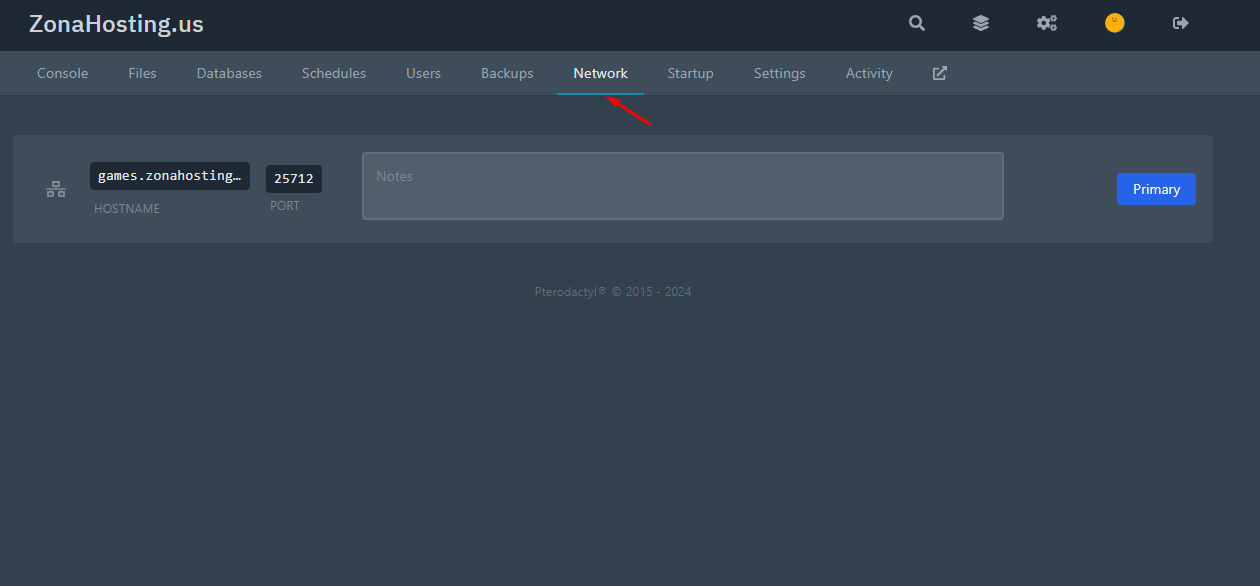
Task: Switch to the Startup tab
Action: 690,73
